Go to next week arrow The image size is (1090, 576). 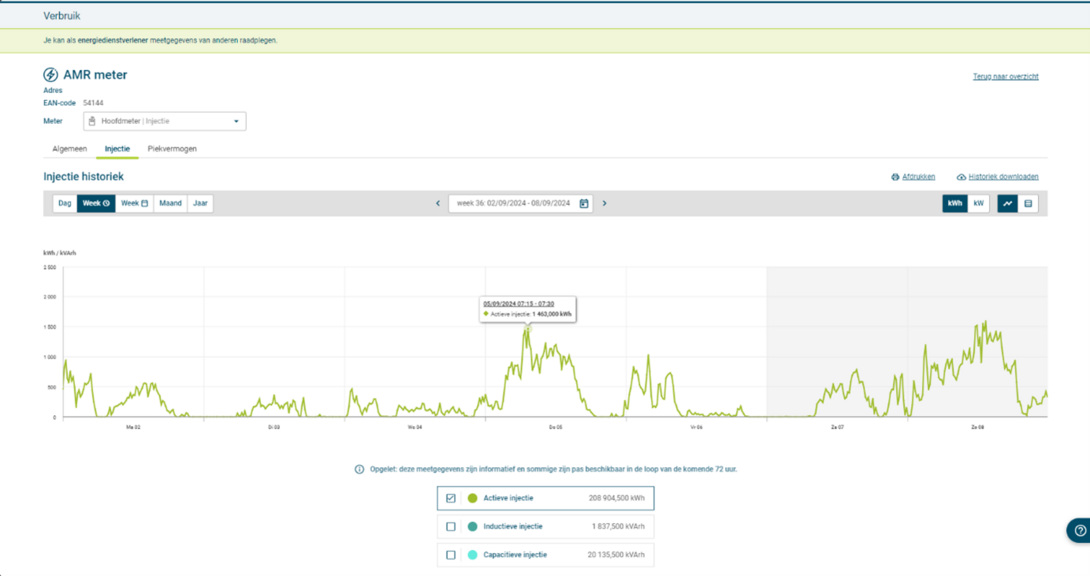604,203
